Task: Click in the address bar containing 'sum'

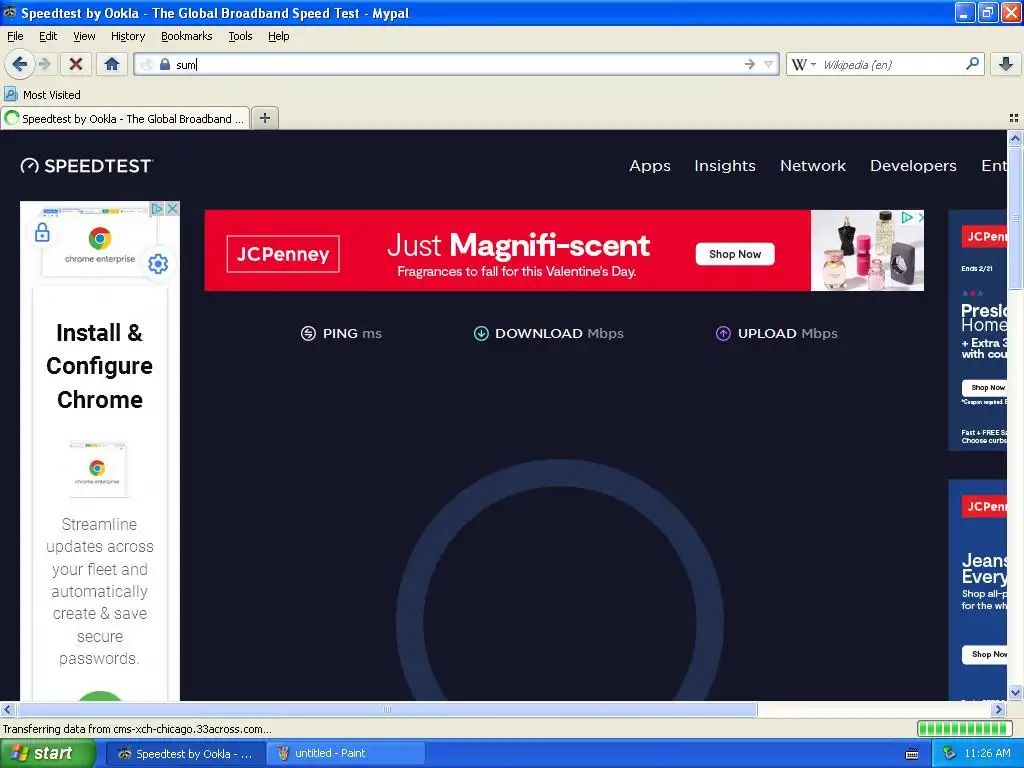Action: point(457,64)
